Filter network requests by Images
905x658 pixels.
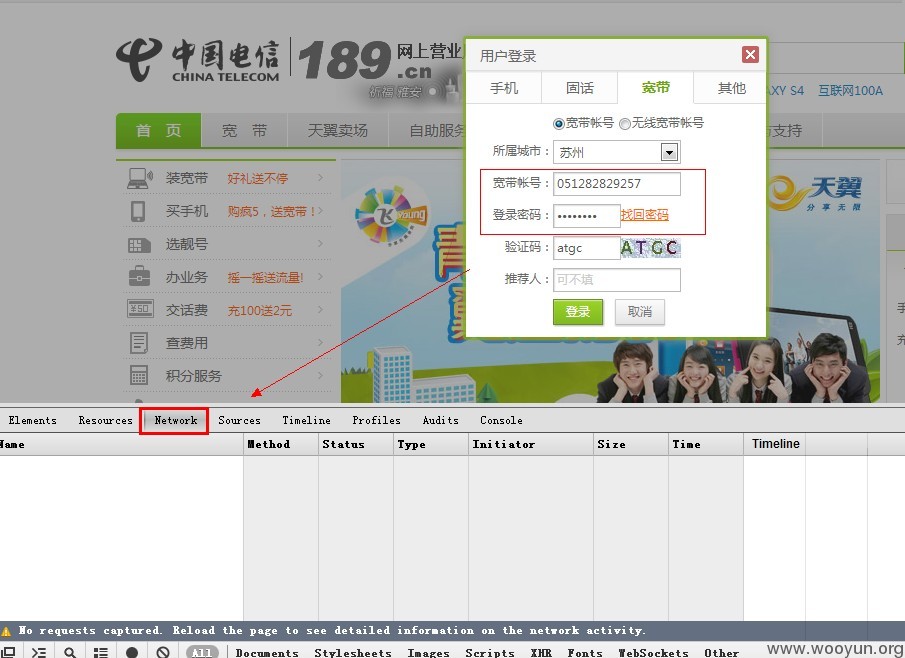[x=428, y=652]
